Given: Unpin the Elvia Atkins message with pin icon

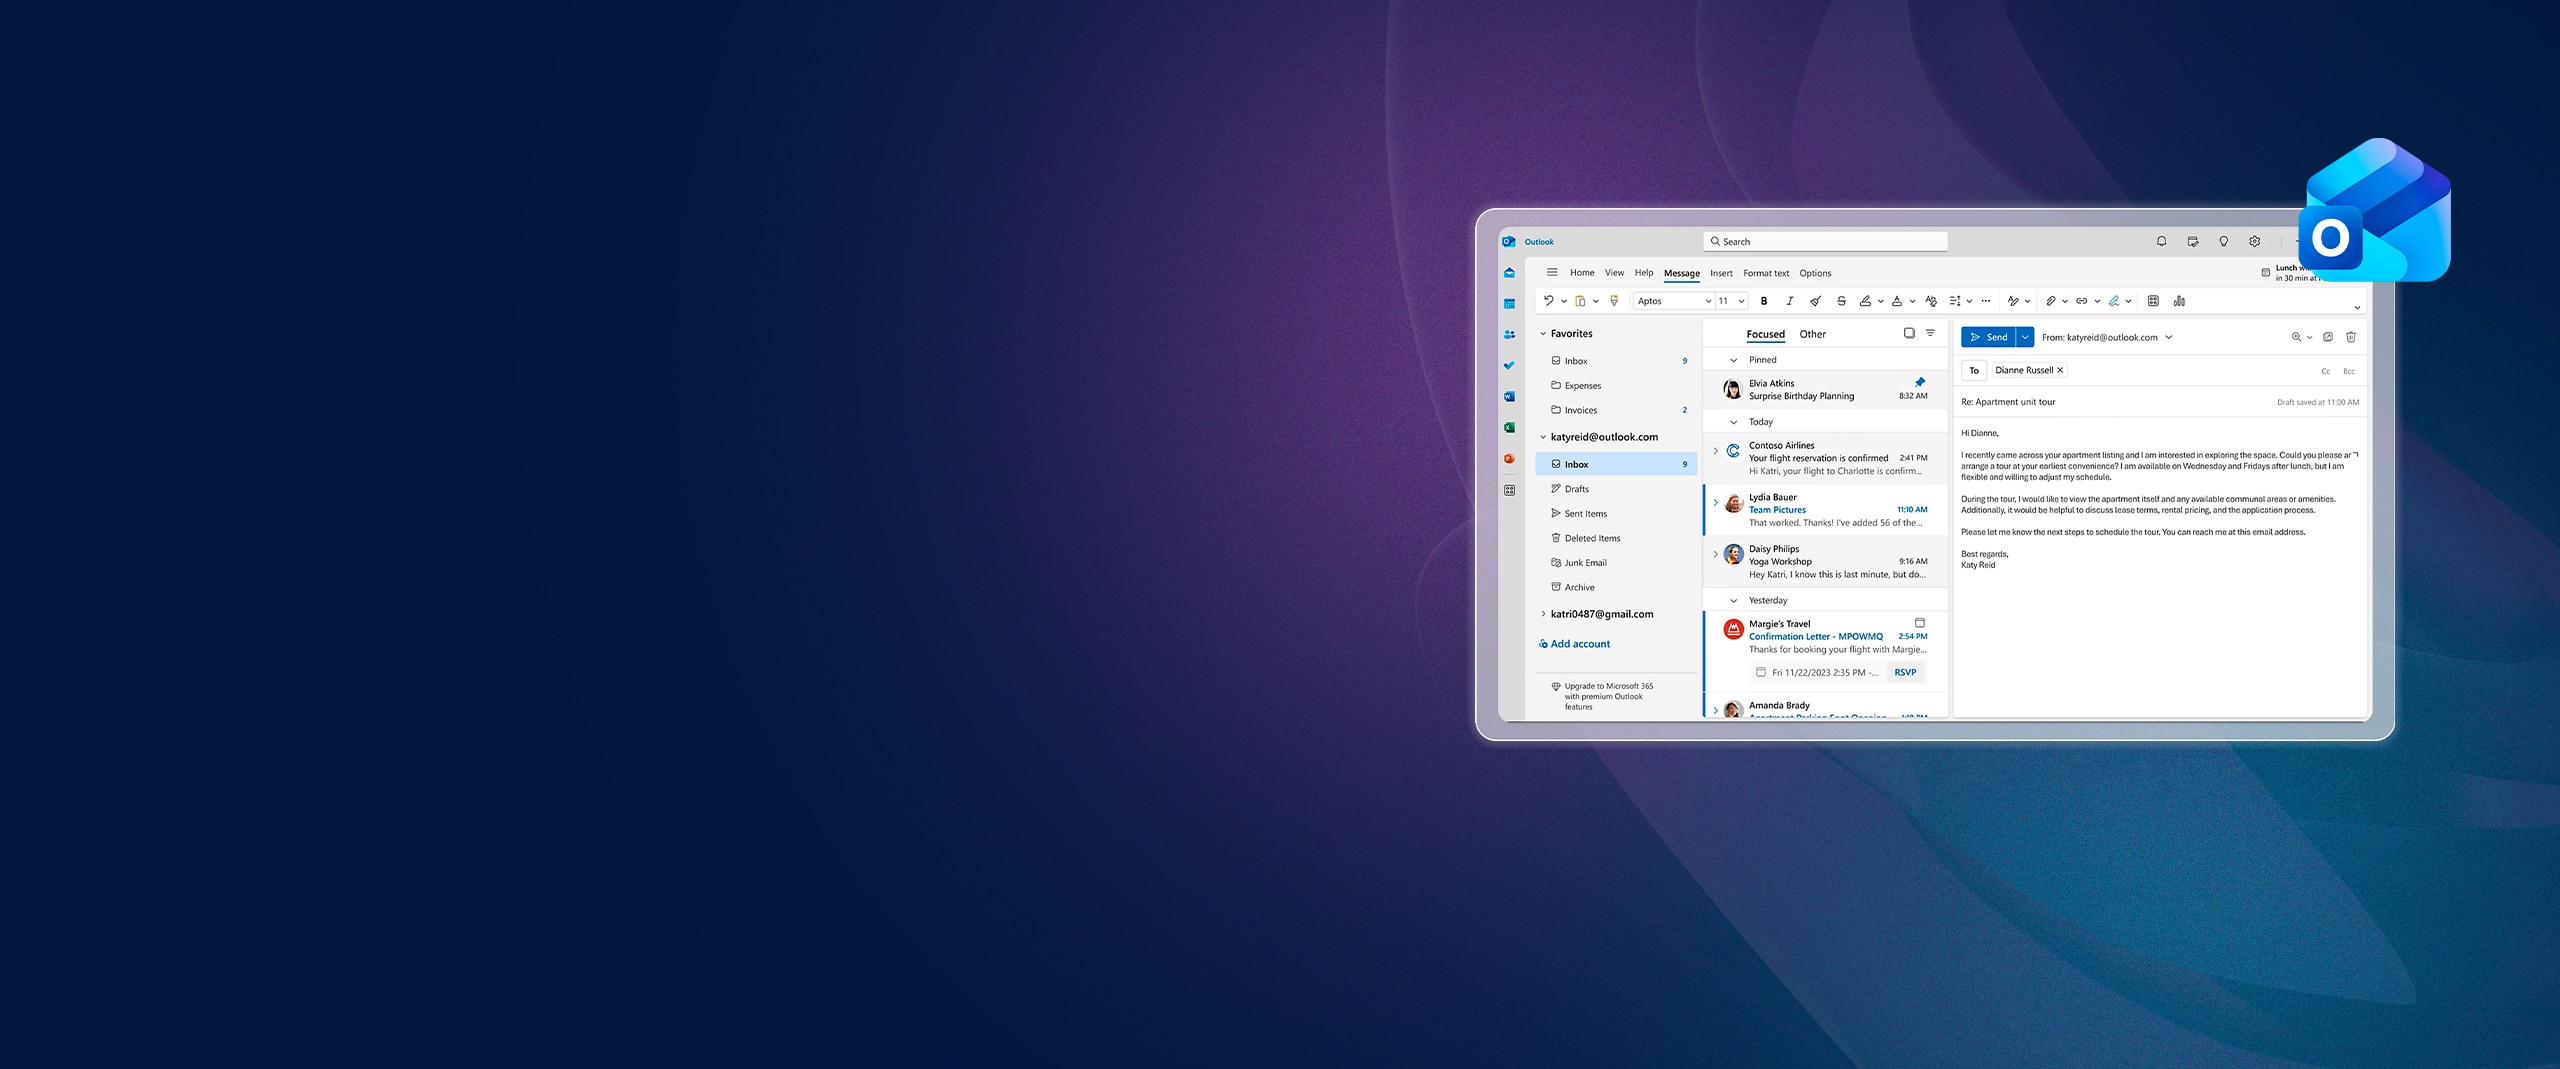Looking at the screenshot, I should point(1919,383).
